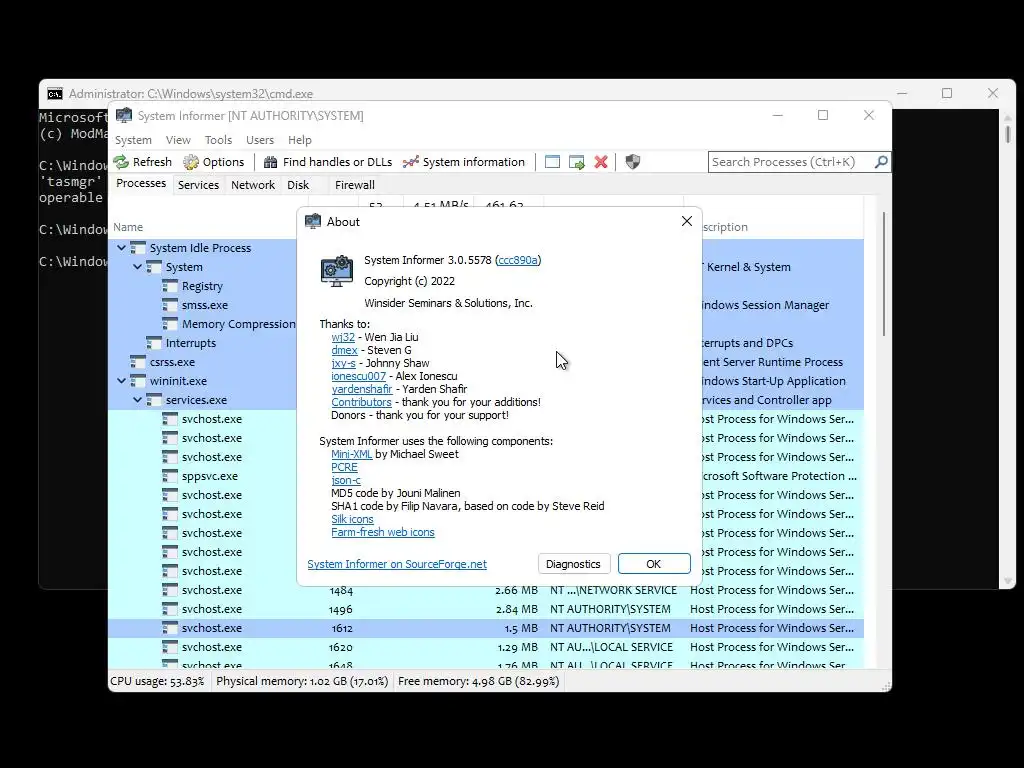Collapse the services.exe tree node

pos(137,400)
